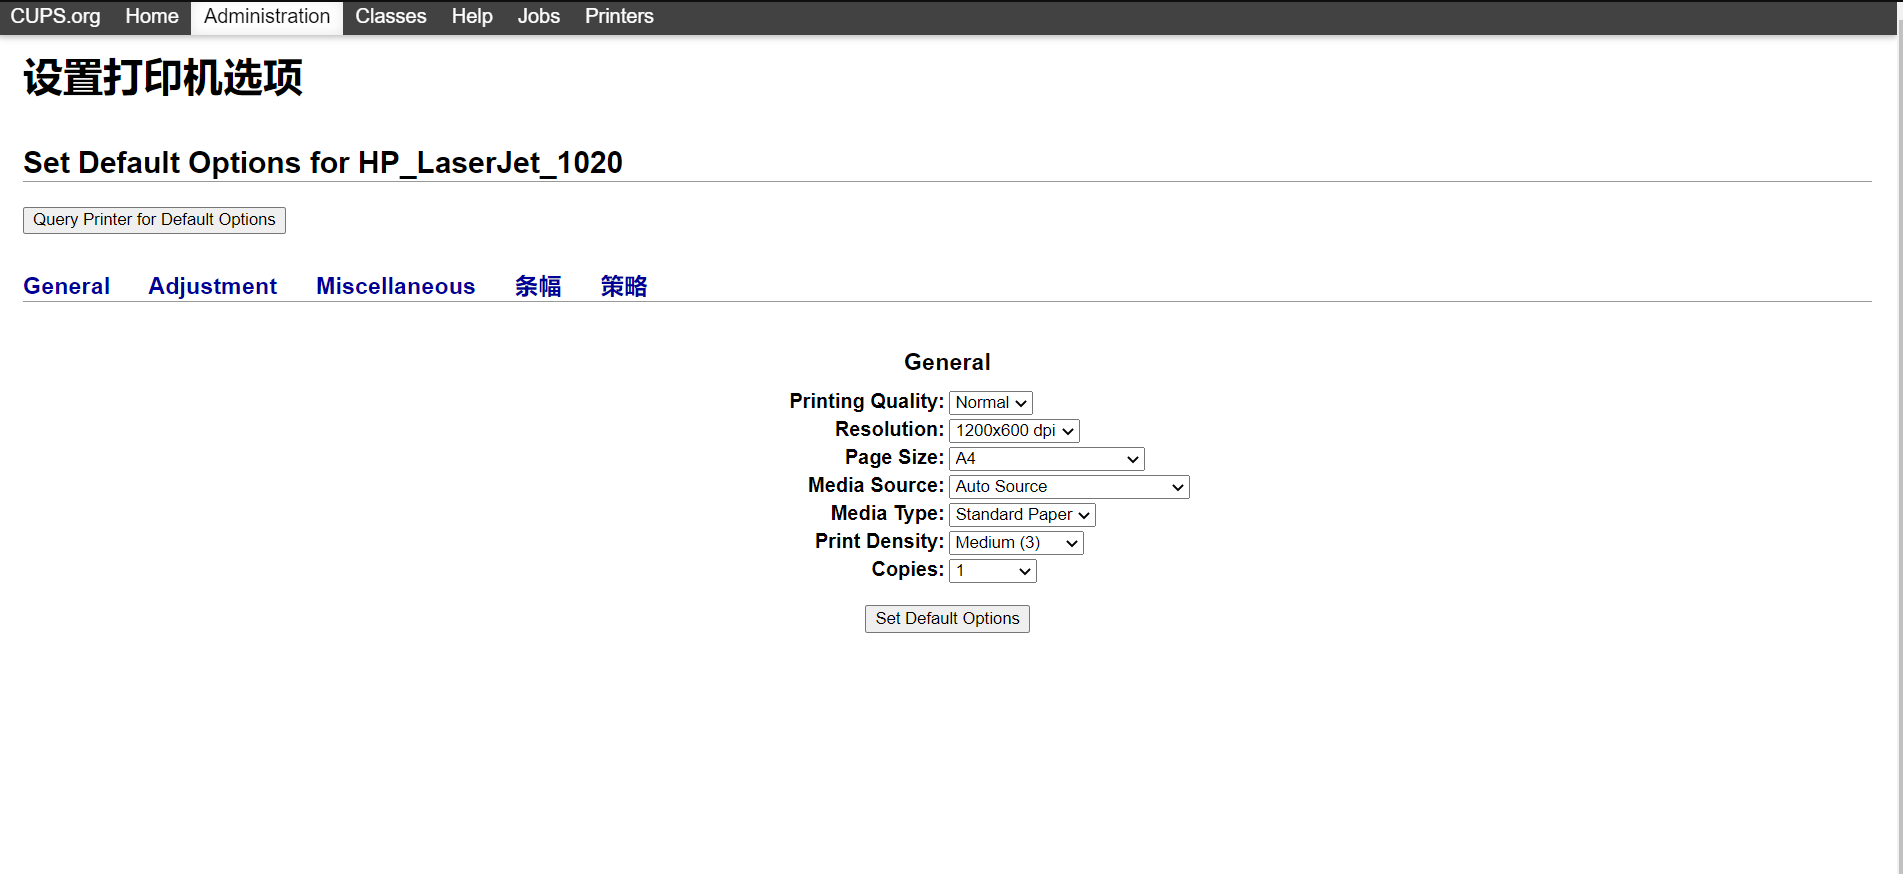Viewport: 1903px width, 874px height.
Task: Expand the Copies dropdown
Action: [x=993, y=570]
